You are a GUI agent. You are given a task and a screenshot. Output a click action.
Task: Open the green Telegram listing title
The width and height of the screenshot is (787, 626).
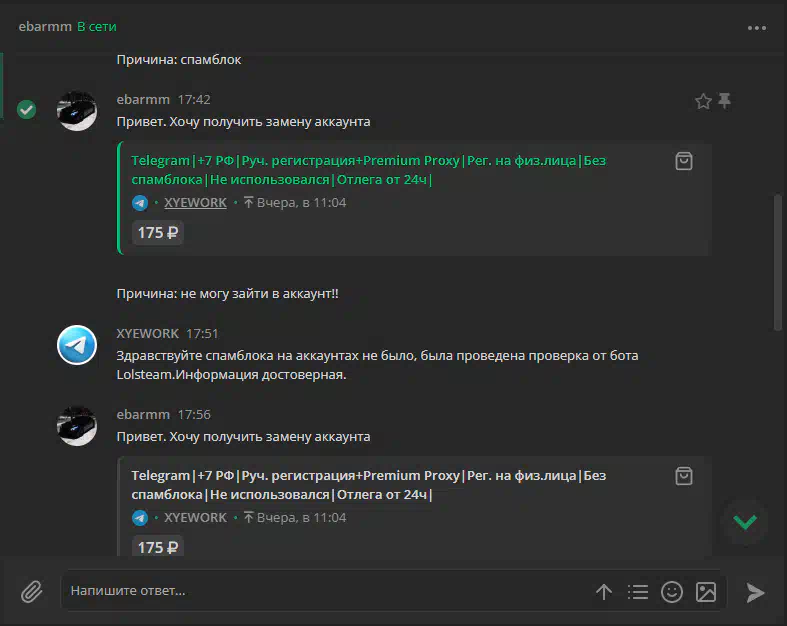(x=368, y=170)
